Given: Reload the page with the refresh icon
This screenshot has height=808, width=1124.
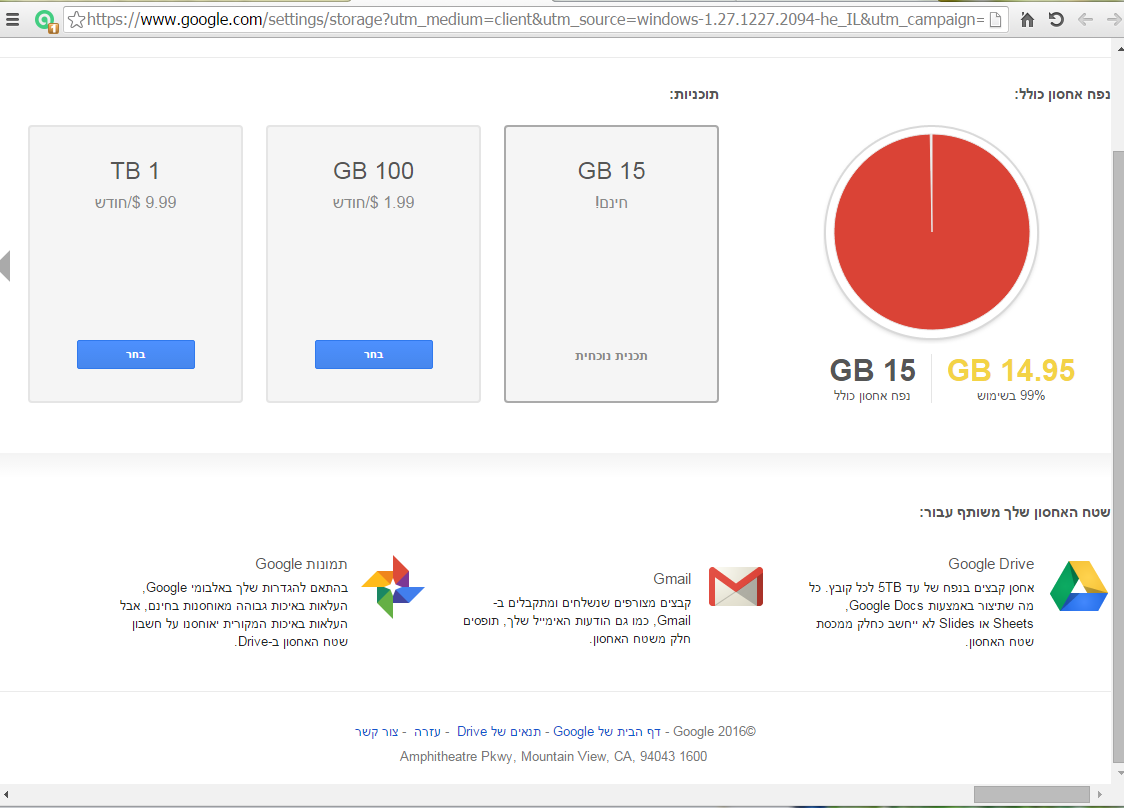Looking at the screenshot, I should click(1056, 20).
